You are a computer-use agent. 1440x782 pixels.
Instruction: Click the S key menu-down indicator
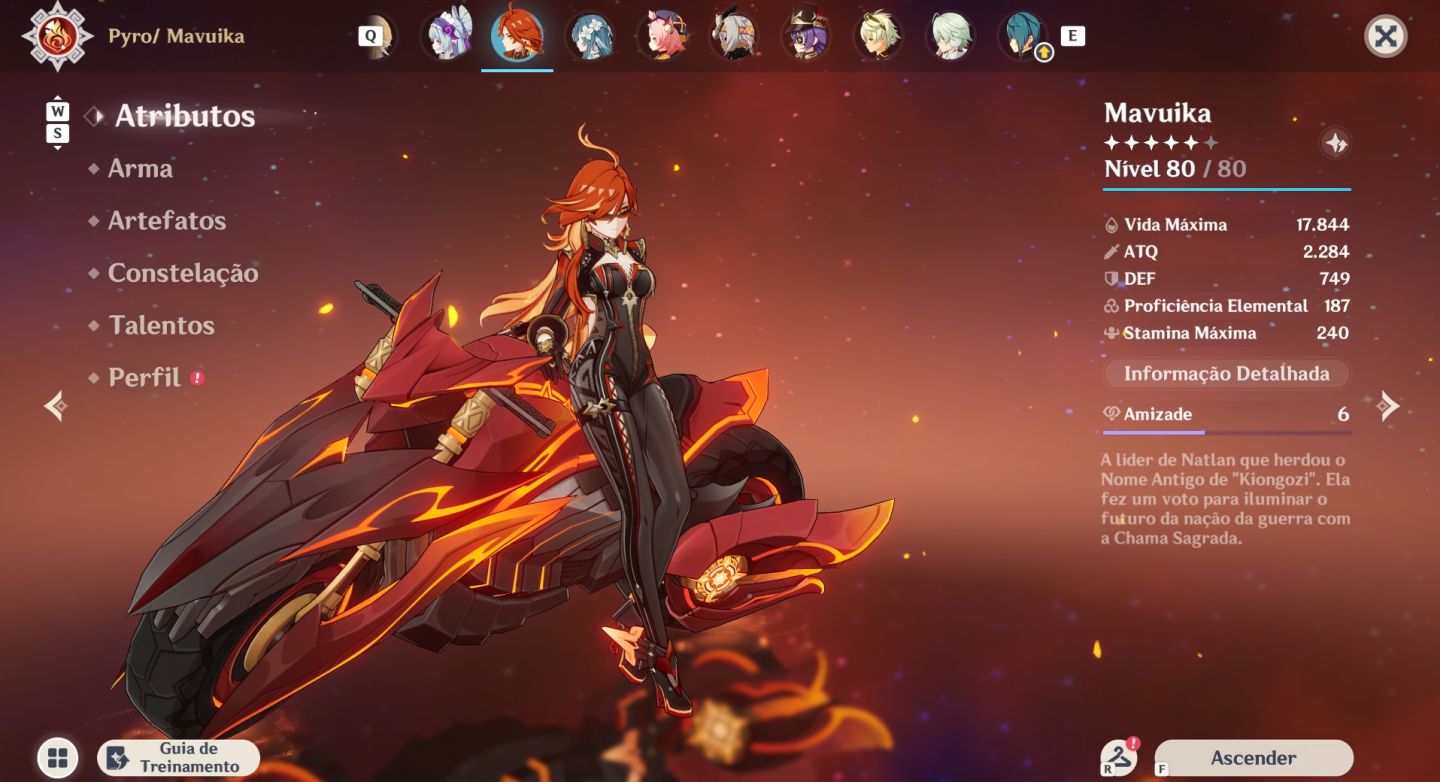coord(58,133)
